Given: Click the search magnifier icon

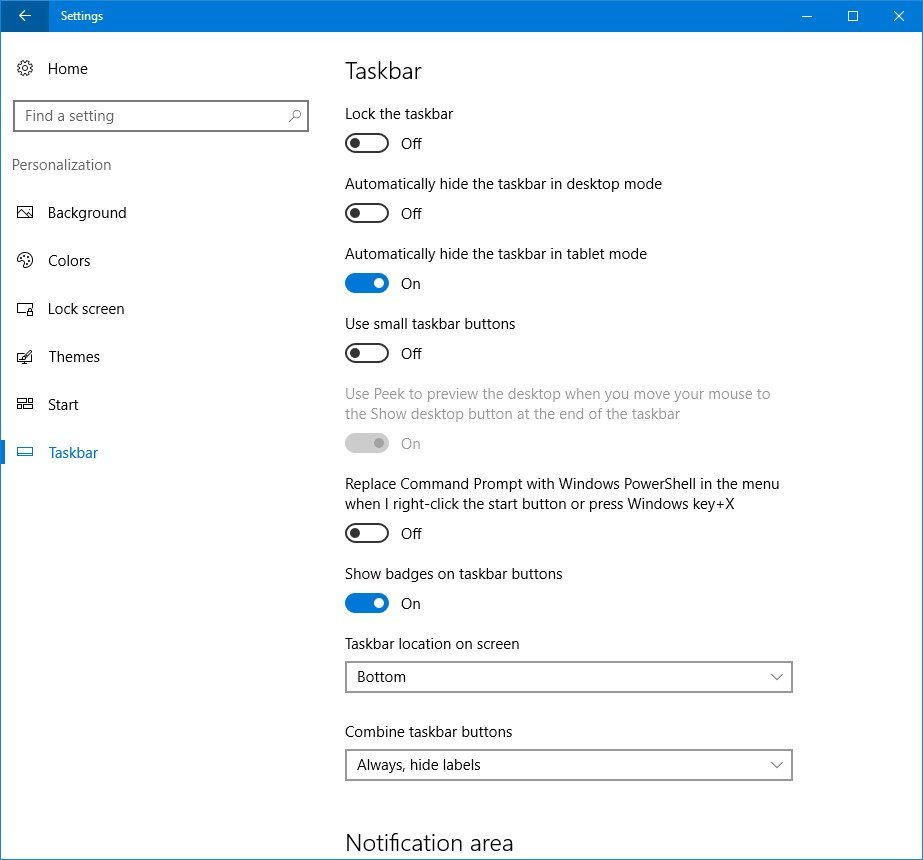Looking at the screenshot, I should pyautogui.click(x=294, y=116).
